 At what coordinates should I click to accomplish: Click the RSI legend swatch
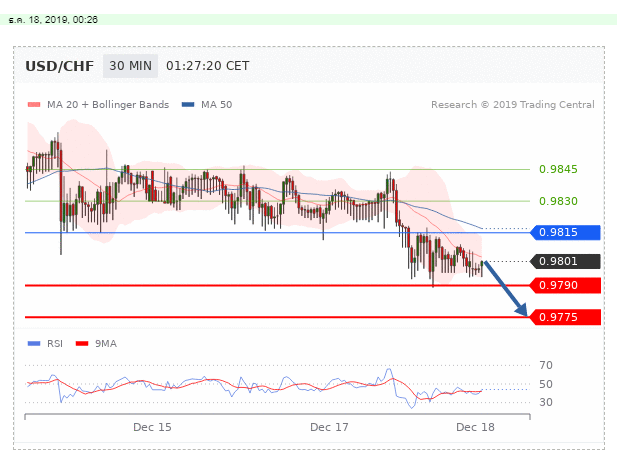coord(34,344)
